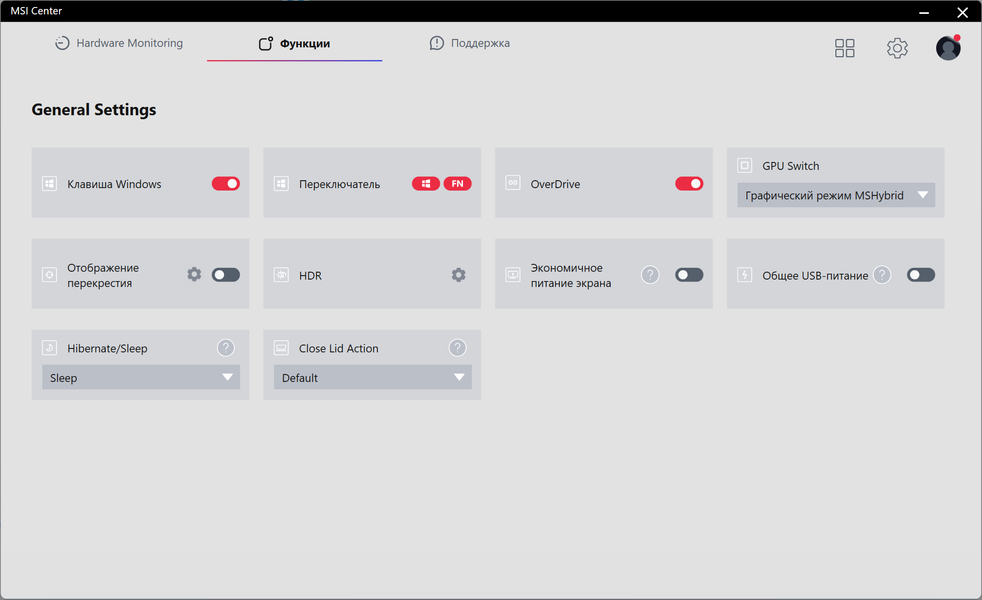The width and height of the screenshot is (982, 600).
Task: Click the Hibernate/Sleep moon icon
Action: tap(49, 348)
